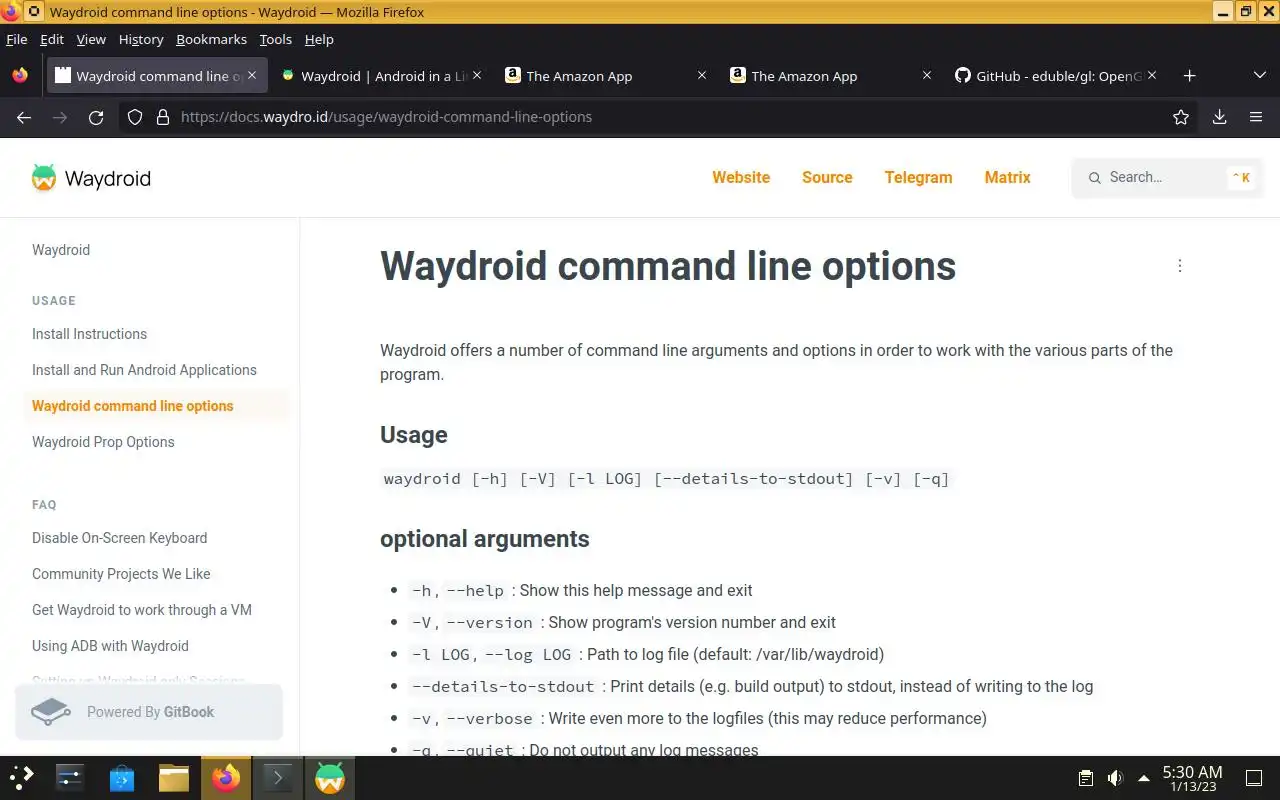Open the History menu

(x=141, y=39)
